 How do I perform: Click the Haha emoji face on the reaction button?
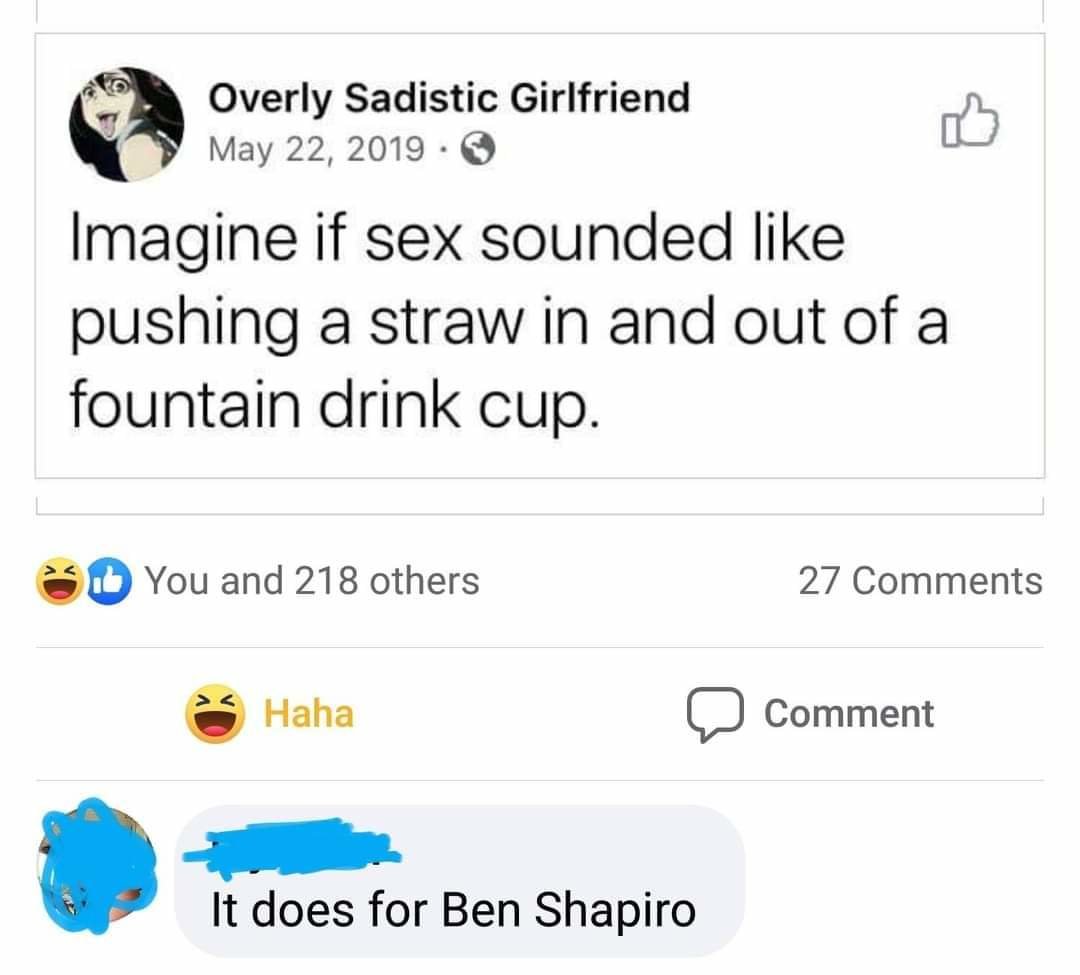(215, 714)
